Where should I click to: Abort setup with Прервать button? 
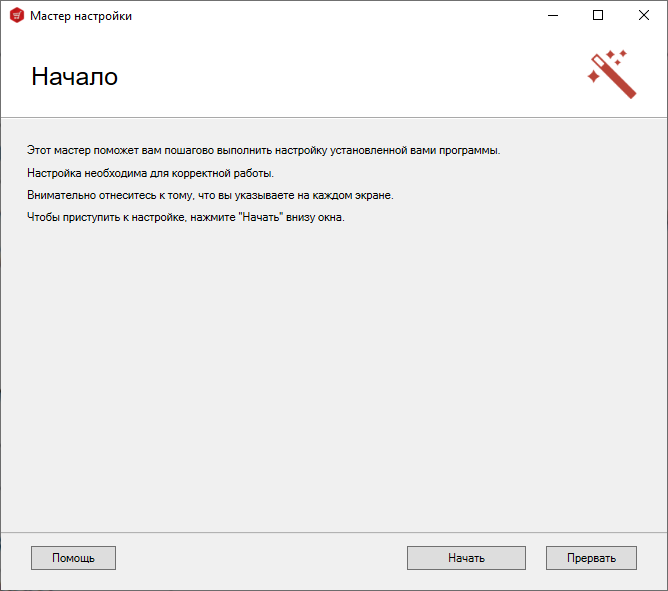(591, 558)
